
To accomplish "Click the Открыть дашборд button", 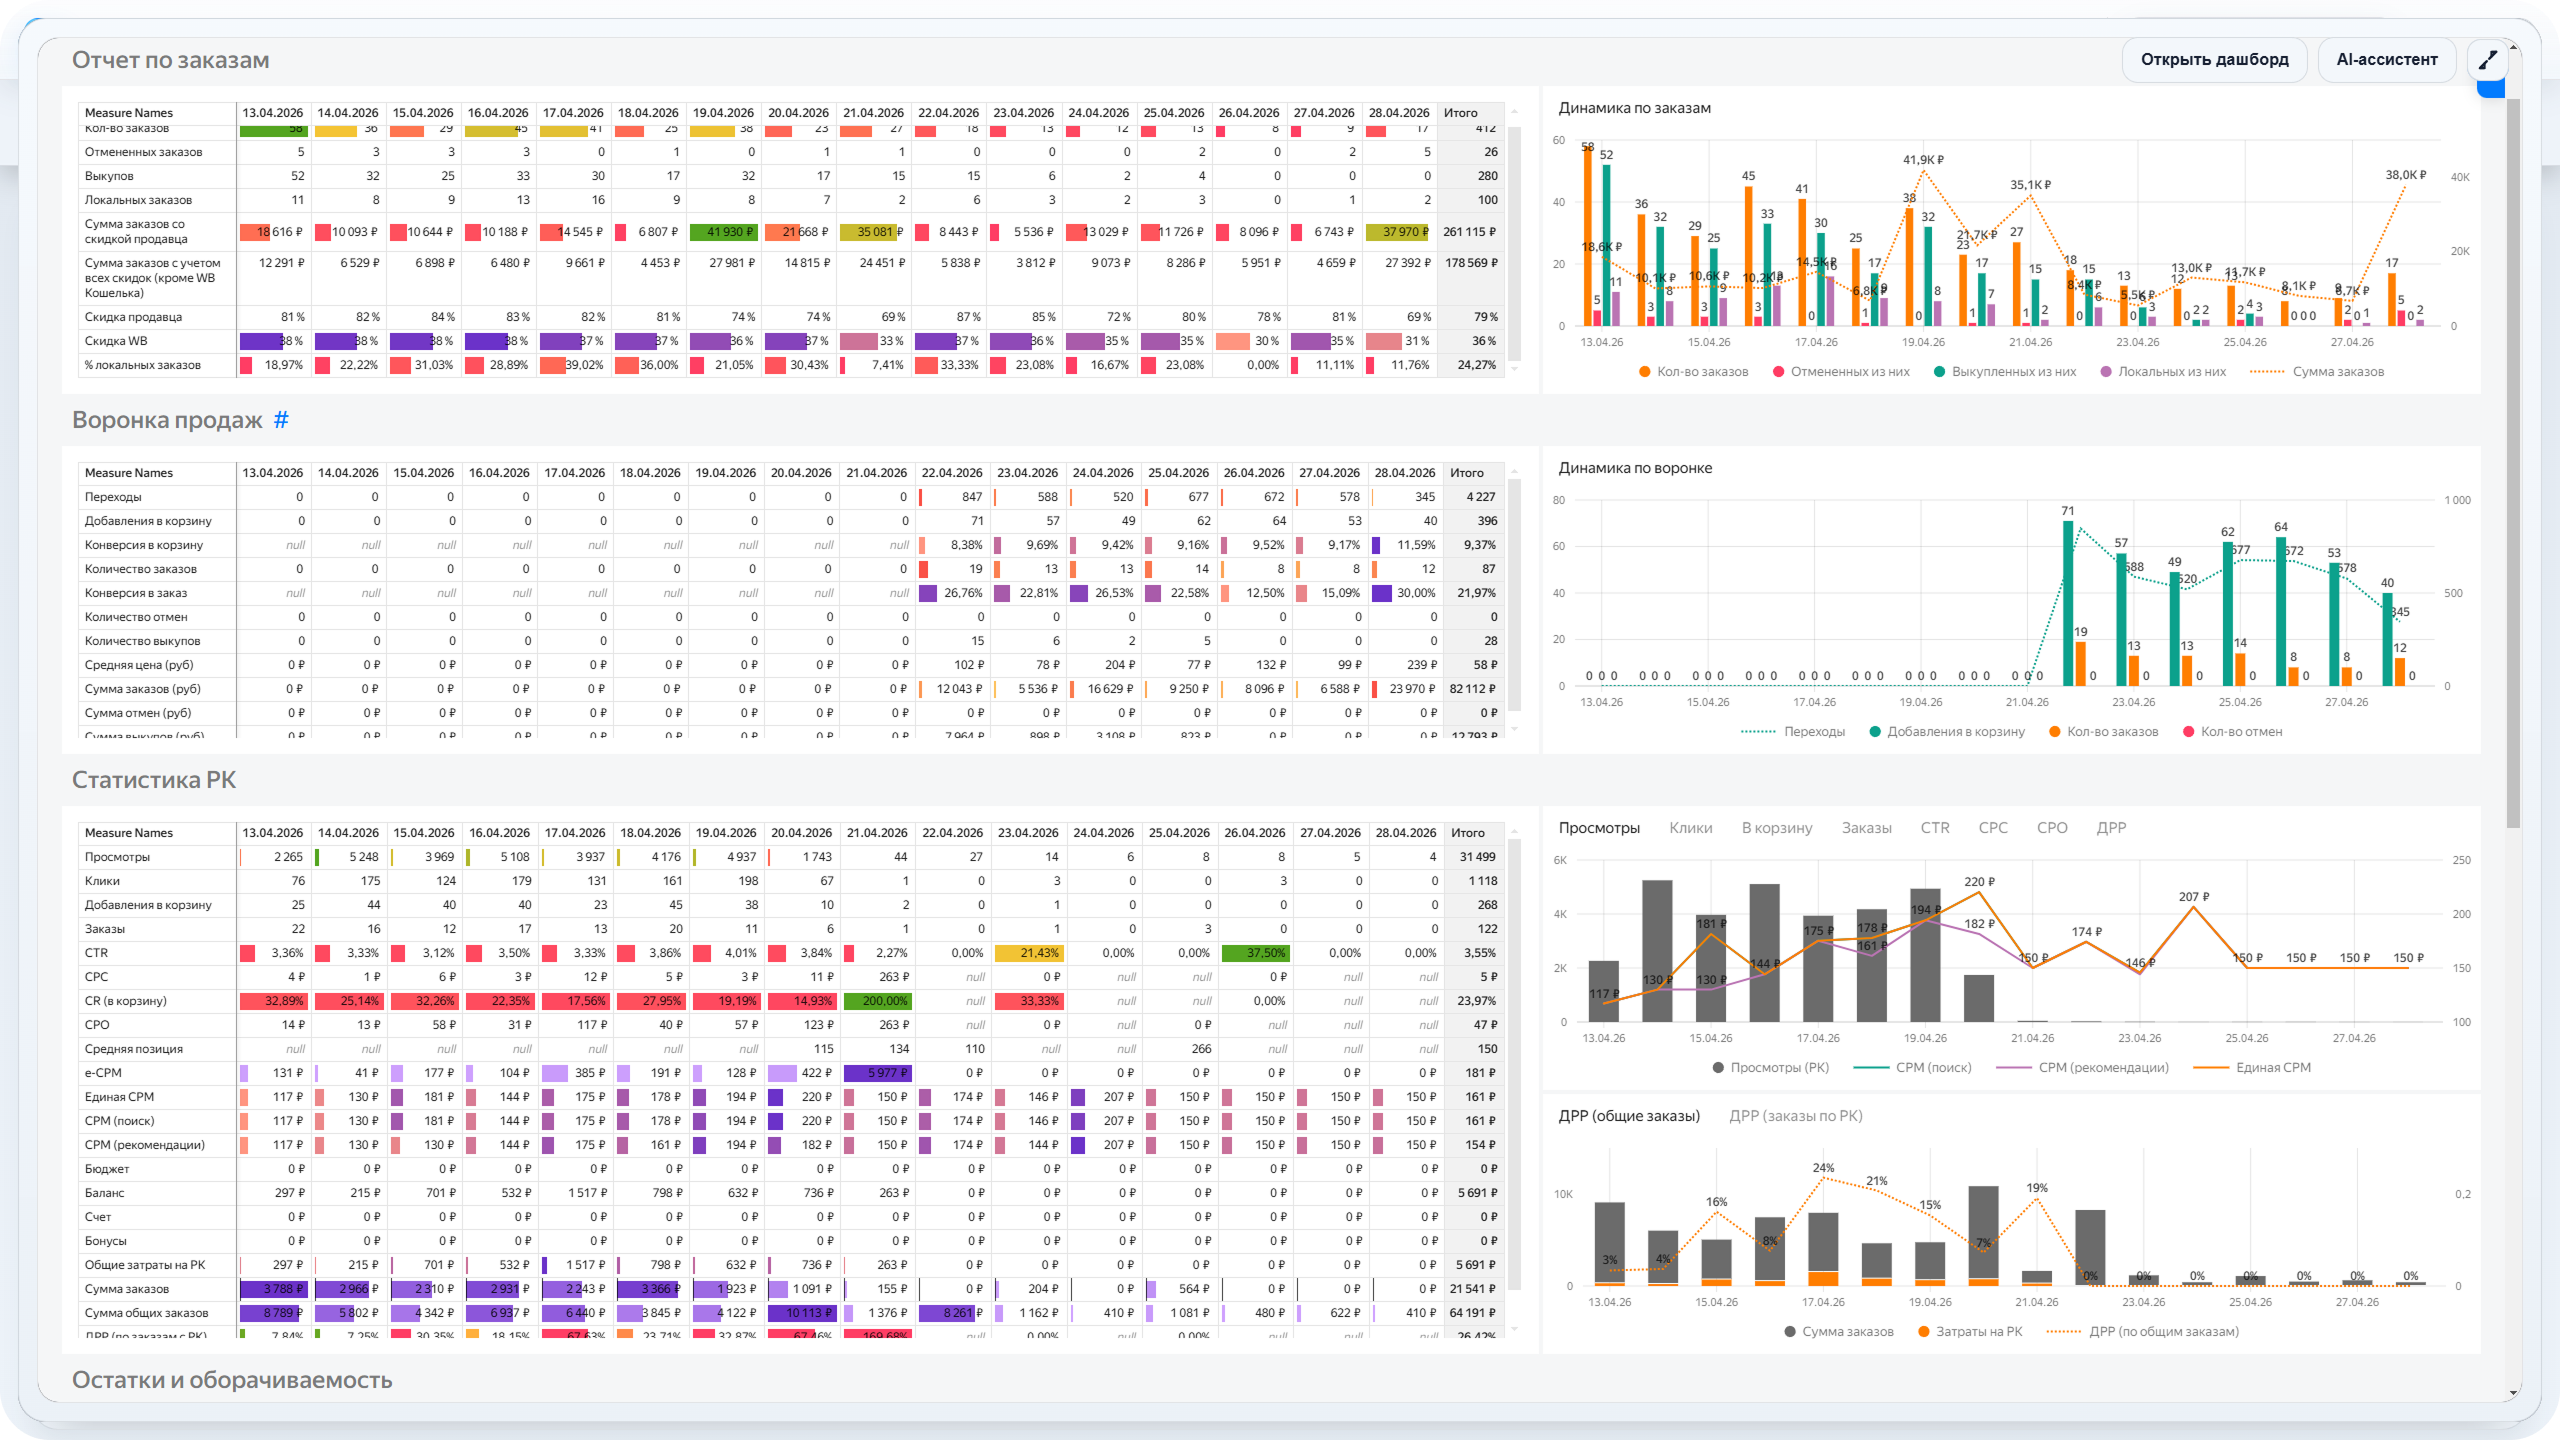I will [2214, 60].
